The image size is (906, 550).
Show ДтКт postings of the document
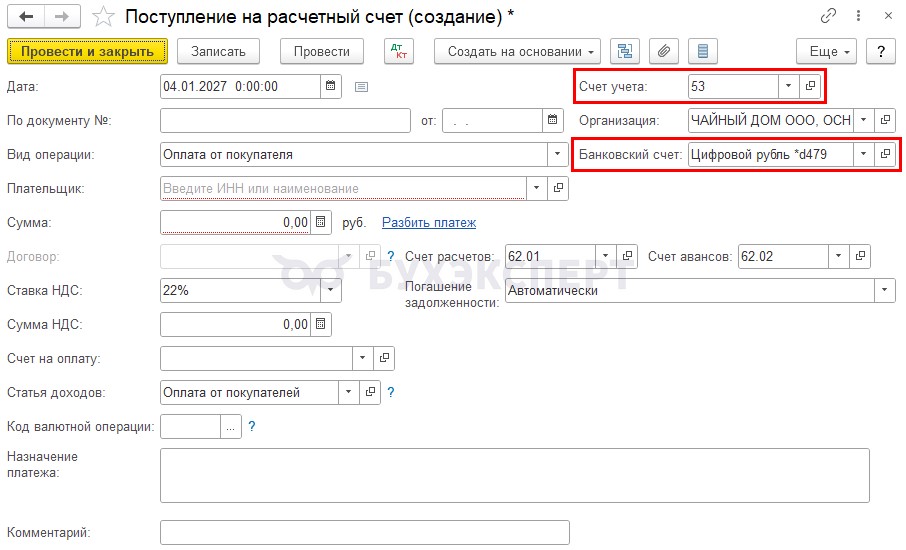click(399, 51)
